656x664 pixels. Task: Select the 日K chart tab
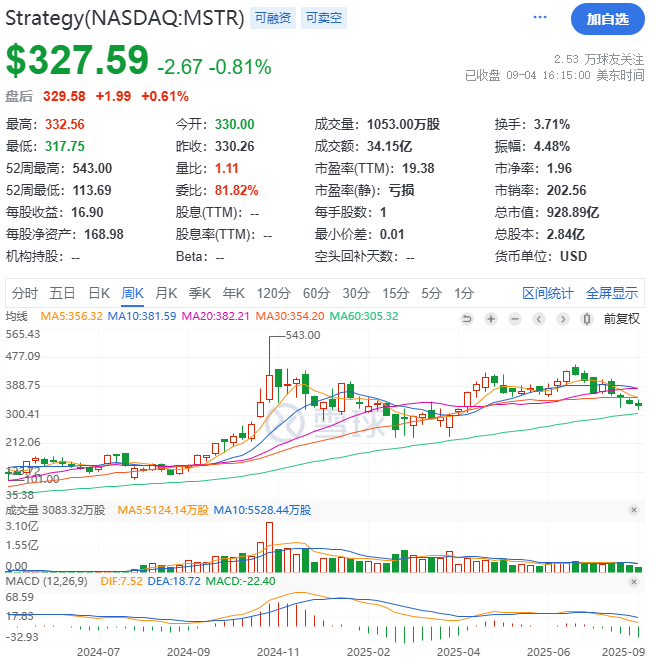pos(99,293)
